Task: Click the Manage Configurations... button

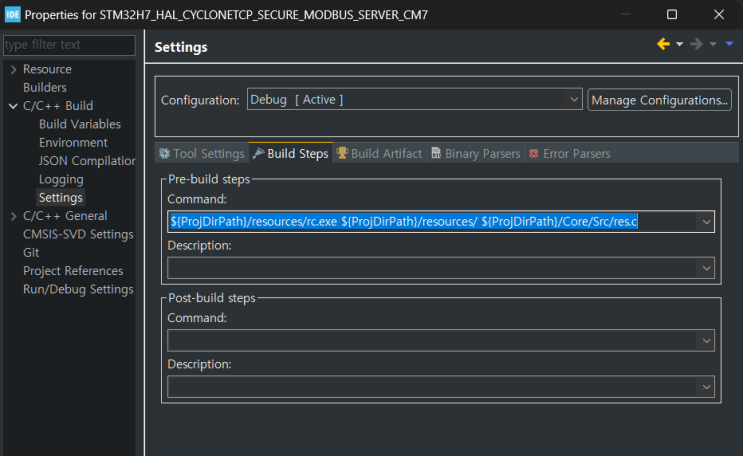Action: 659,100
